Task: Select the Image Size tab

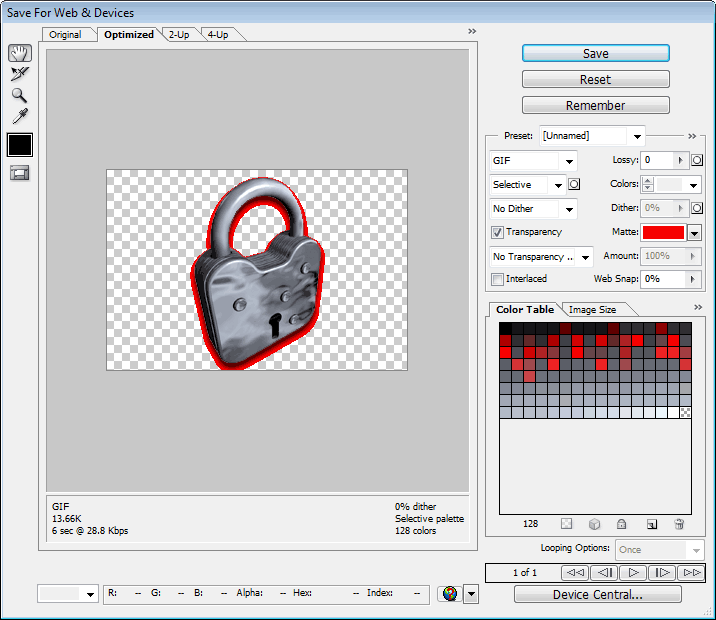Action: [592, 310]
